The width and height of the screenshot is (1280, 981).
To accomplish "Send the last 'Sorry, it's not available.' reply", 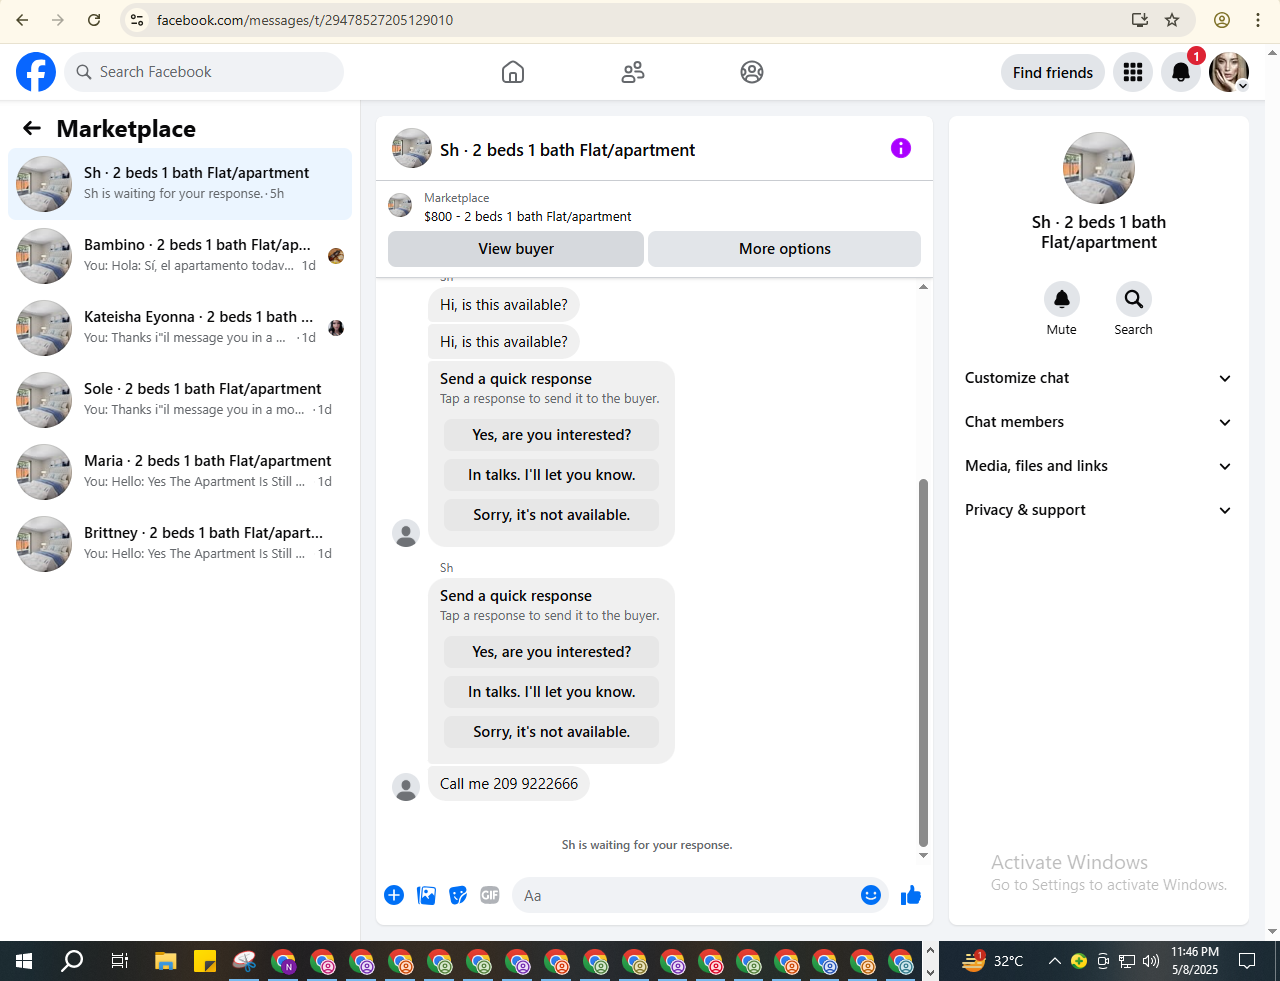I will (x=552, y=732).
